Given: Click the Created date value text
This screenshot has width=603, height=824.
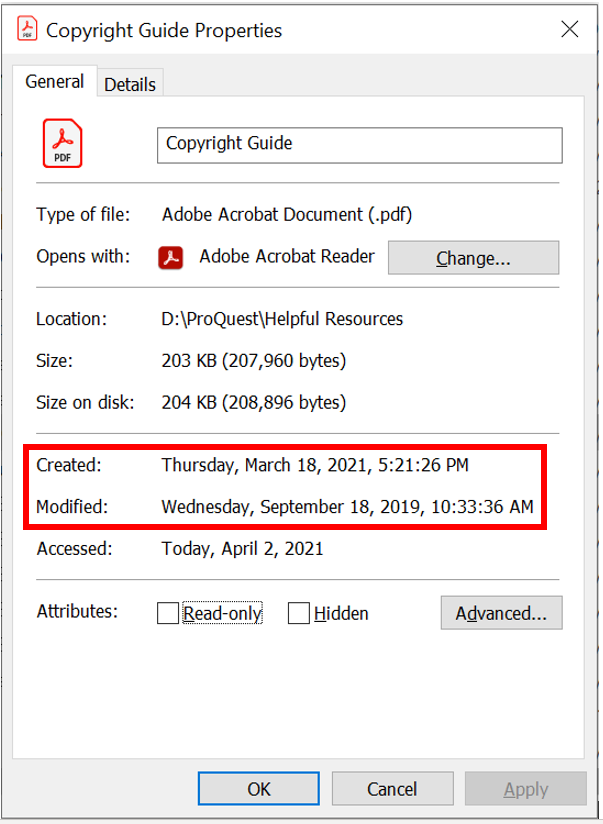Looking at the screenshot, I should tap(315, 465).
